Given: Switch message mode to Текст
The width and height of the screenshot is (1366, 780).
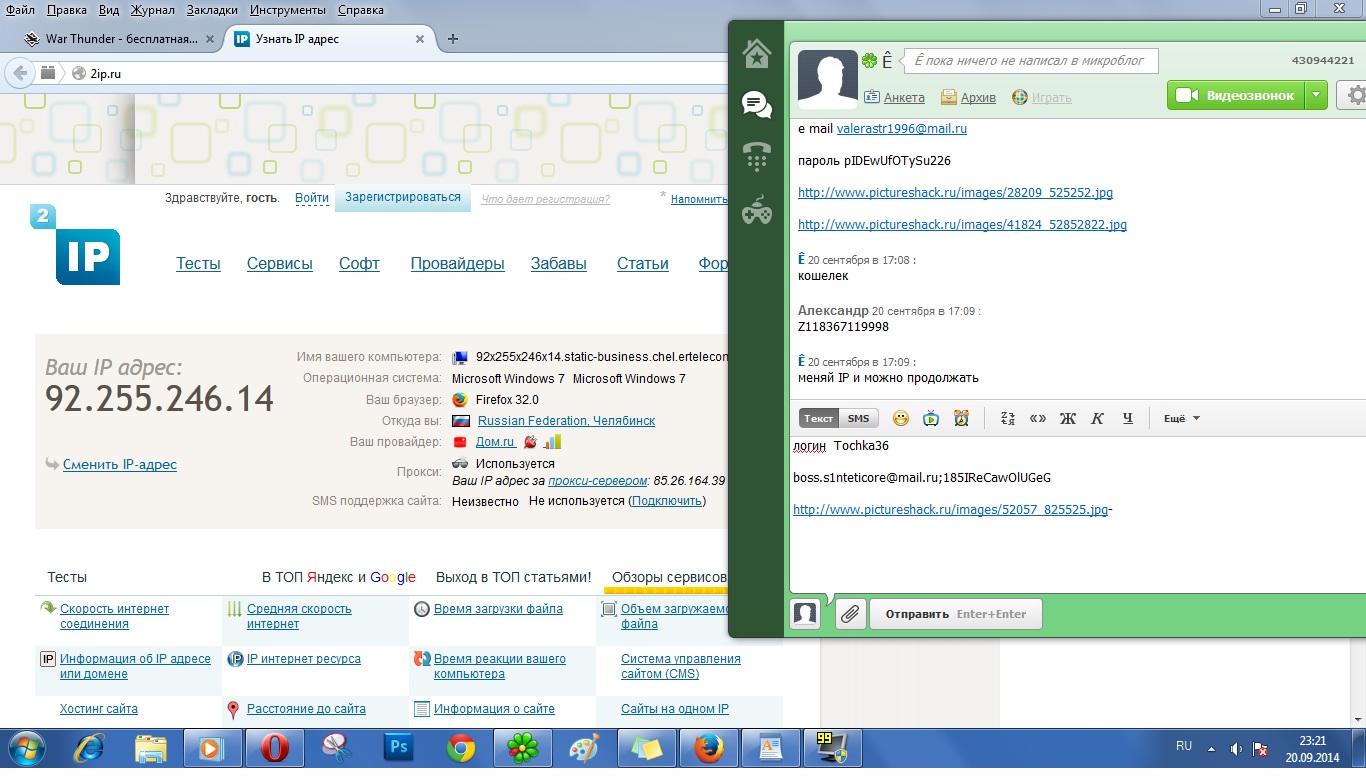Looking at the screenshot, I should click(818, 418).
